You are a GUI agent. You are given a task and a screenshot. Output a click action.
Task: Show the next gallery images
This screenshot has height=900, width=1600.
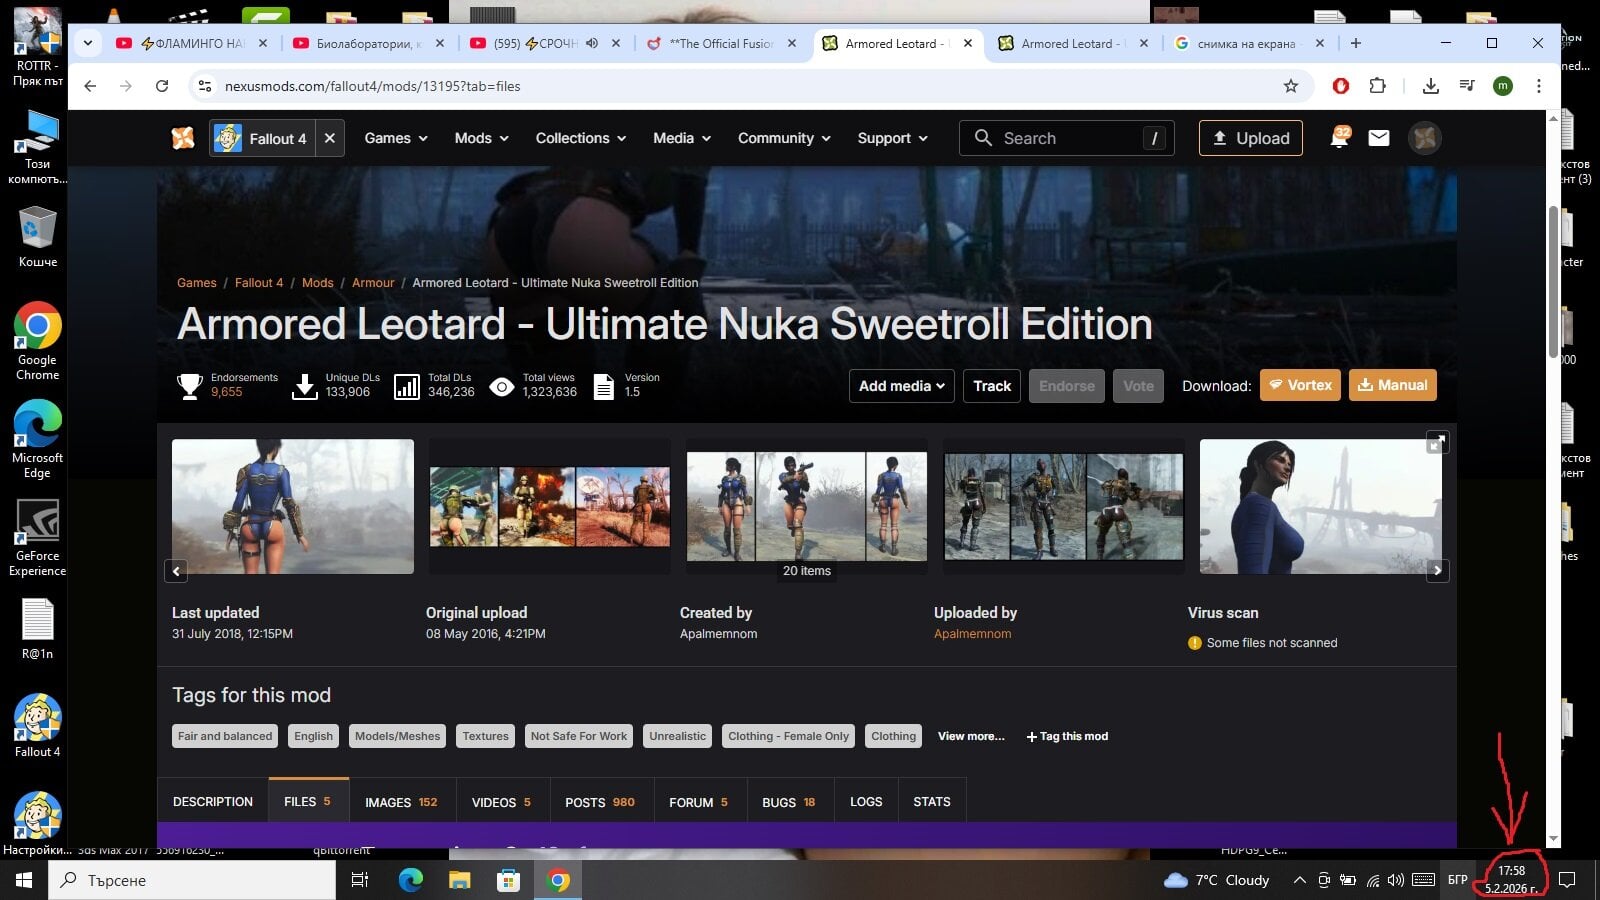pos(1437,571)
